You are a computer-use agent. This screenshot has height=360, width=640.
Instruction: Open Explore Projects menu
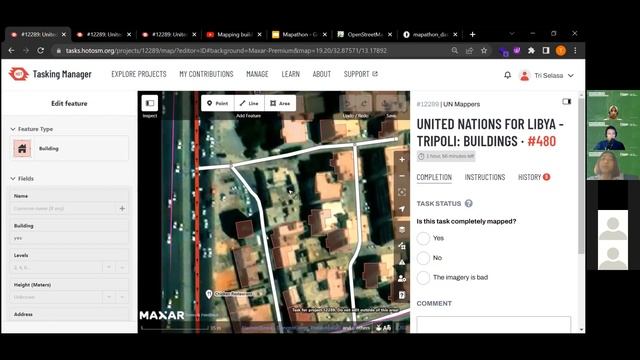[139, 74]
